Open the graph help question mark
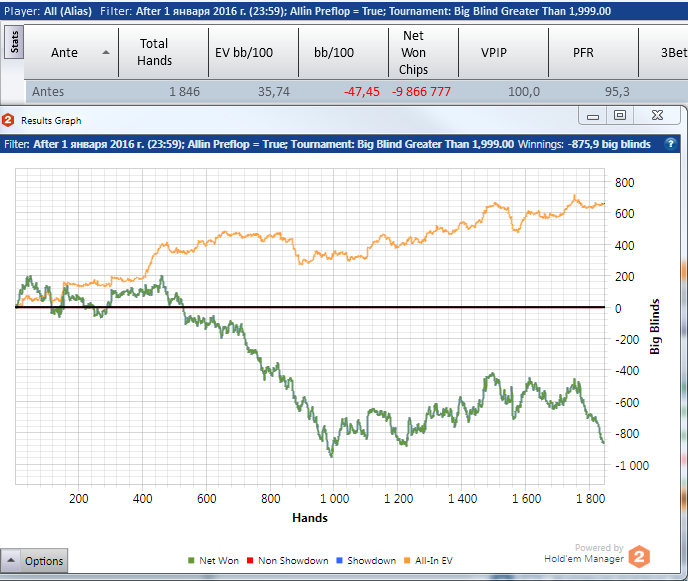Viewport: 688px width, 581px height. [x=670, y=144]
